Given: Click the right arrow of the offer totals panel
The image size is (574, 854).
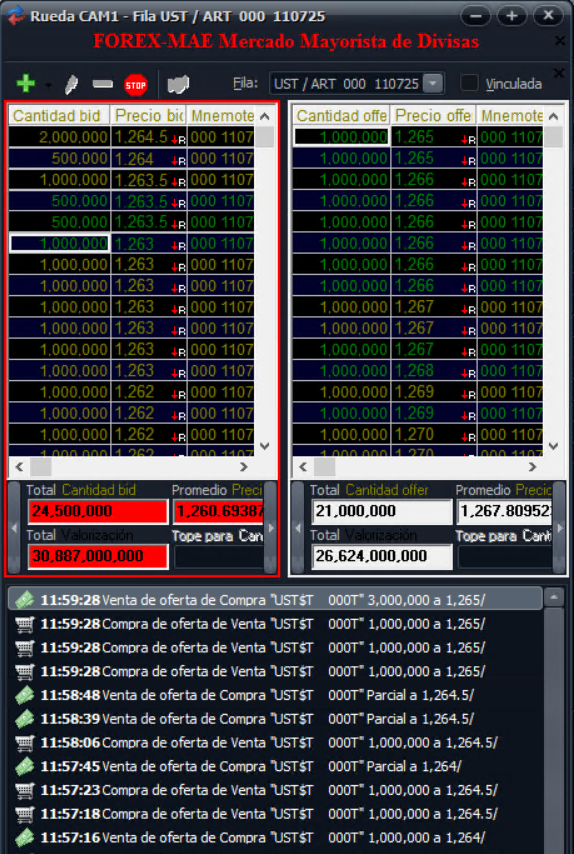Looking at the screenshot, I should point(559,527).
